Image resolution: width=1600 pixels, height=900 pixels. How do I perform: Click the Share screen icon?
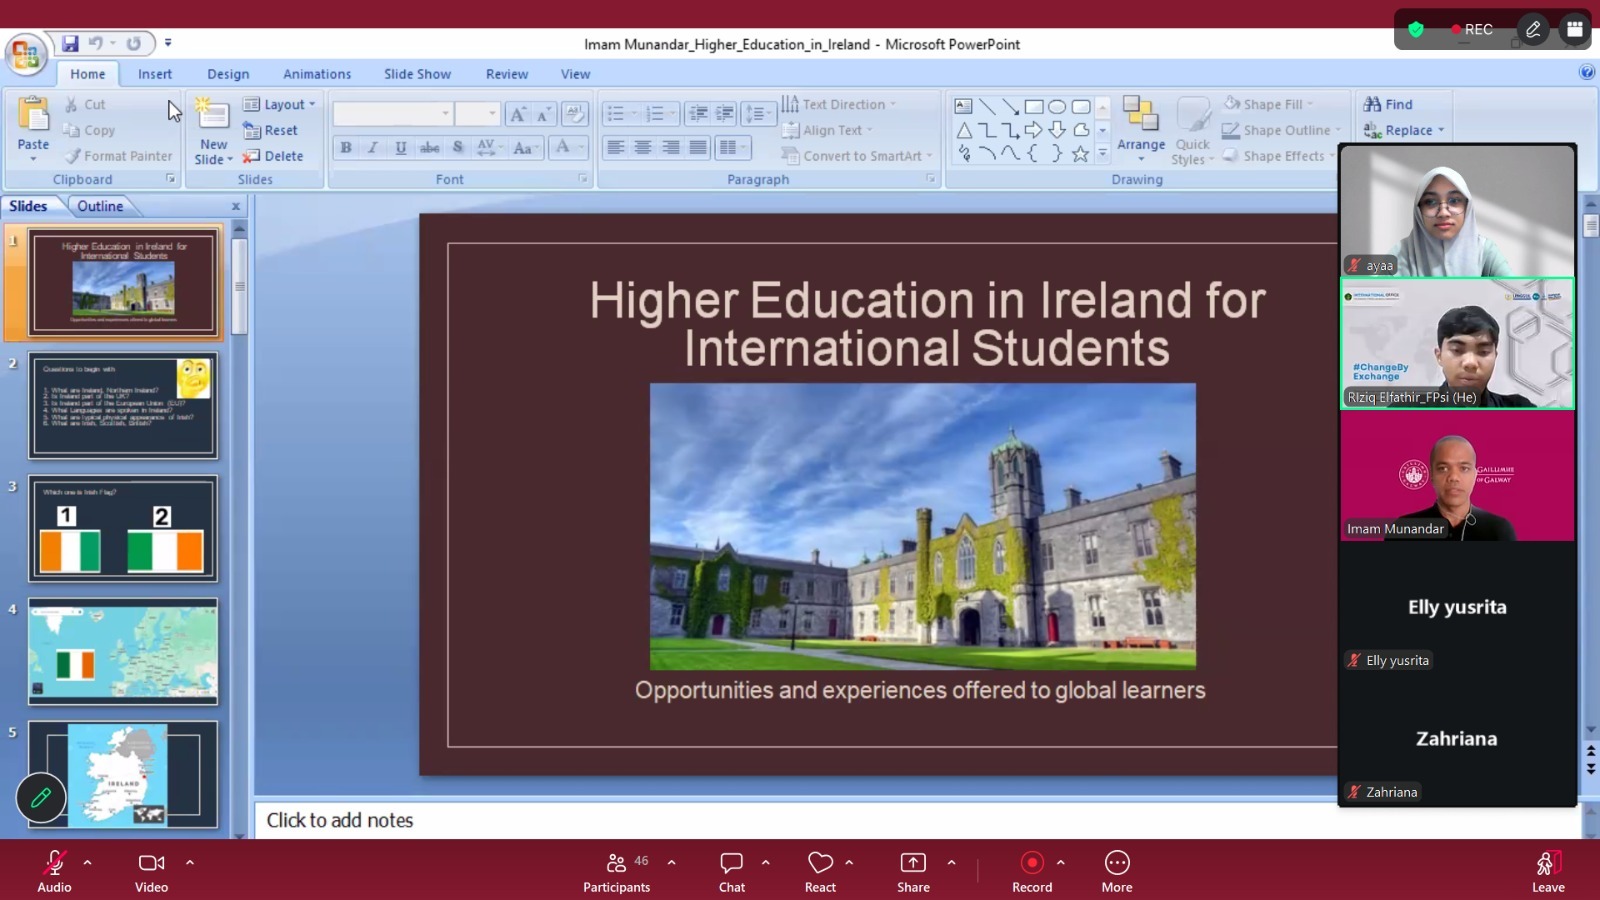(x=912, y=862)
